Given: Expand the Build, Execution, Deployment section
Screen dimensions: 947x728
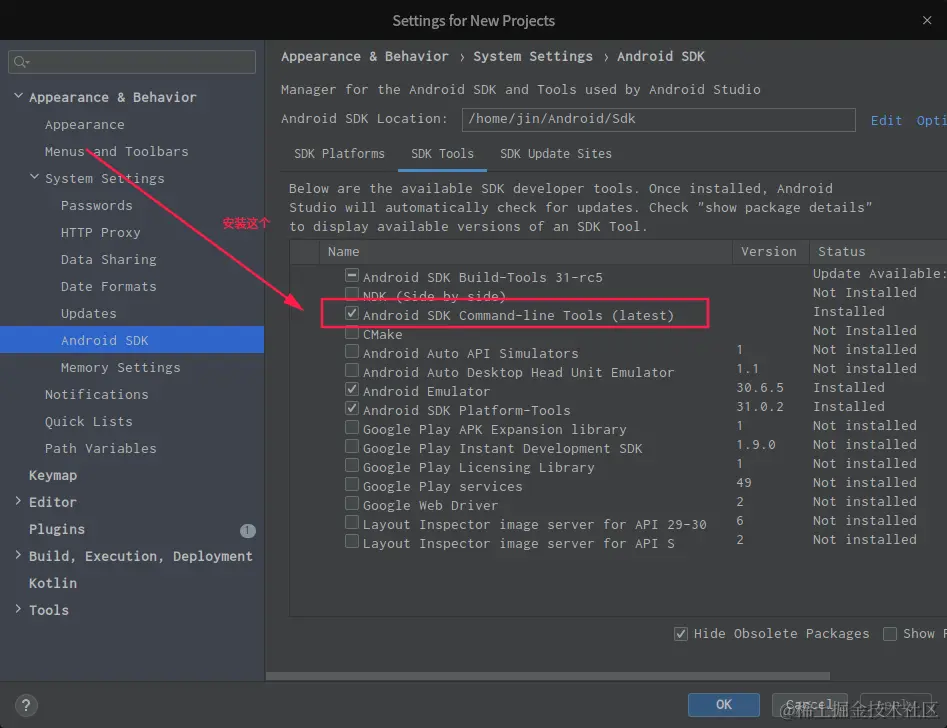Looking at the screenshot, I should [18, 556].
